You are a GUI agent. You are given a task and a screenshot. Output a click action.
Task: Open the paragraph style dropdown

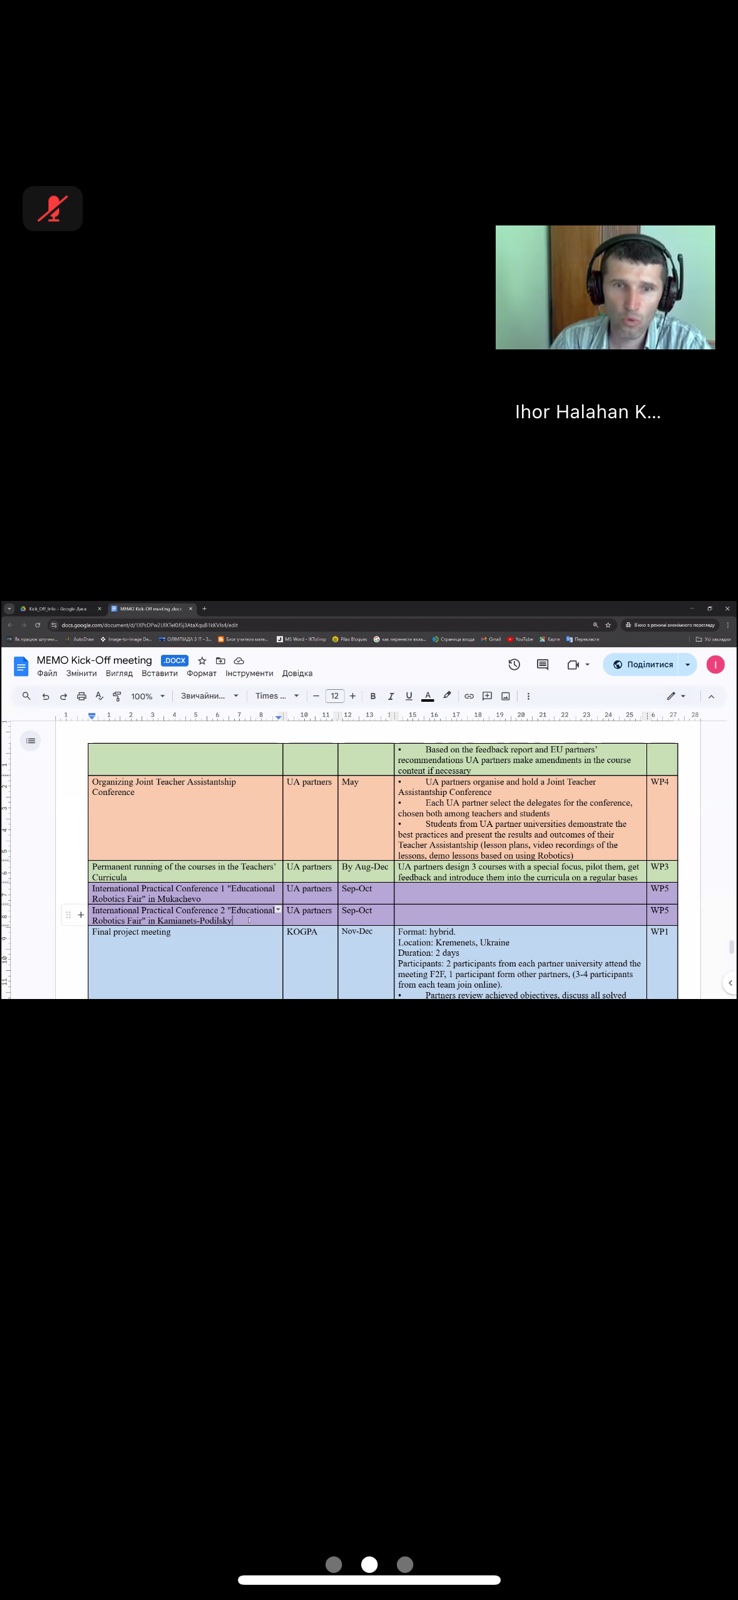click(209, 696)
